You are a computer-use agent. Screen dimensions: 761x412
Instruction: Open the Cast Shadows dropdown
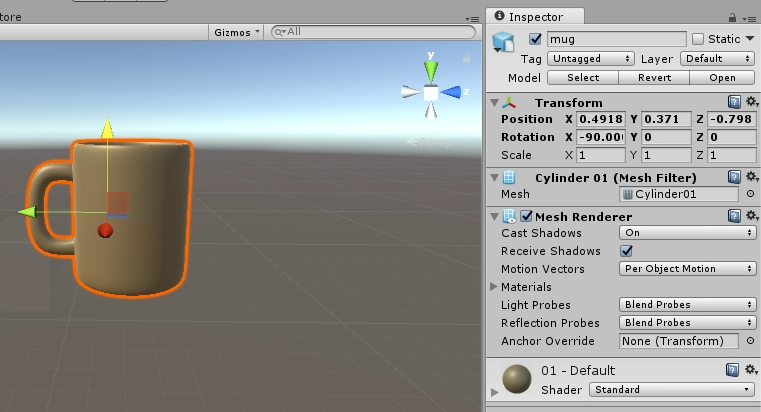point(687,233)
